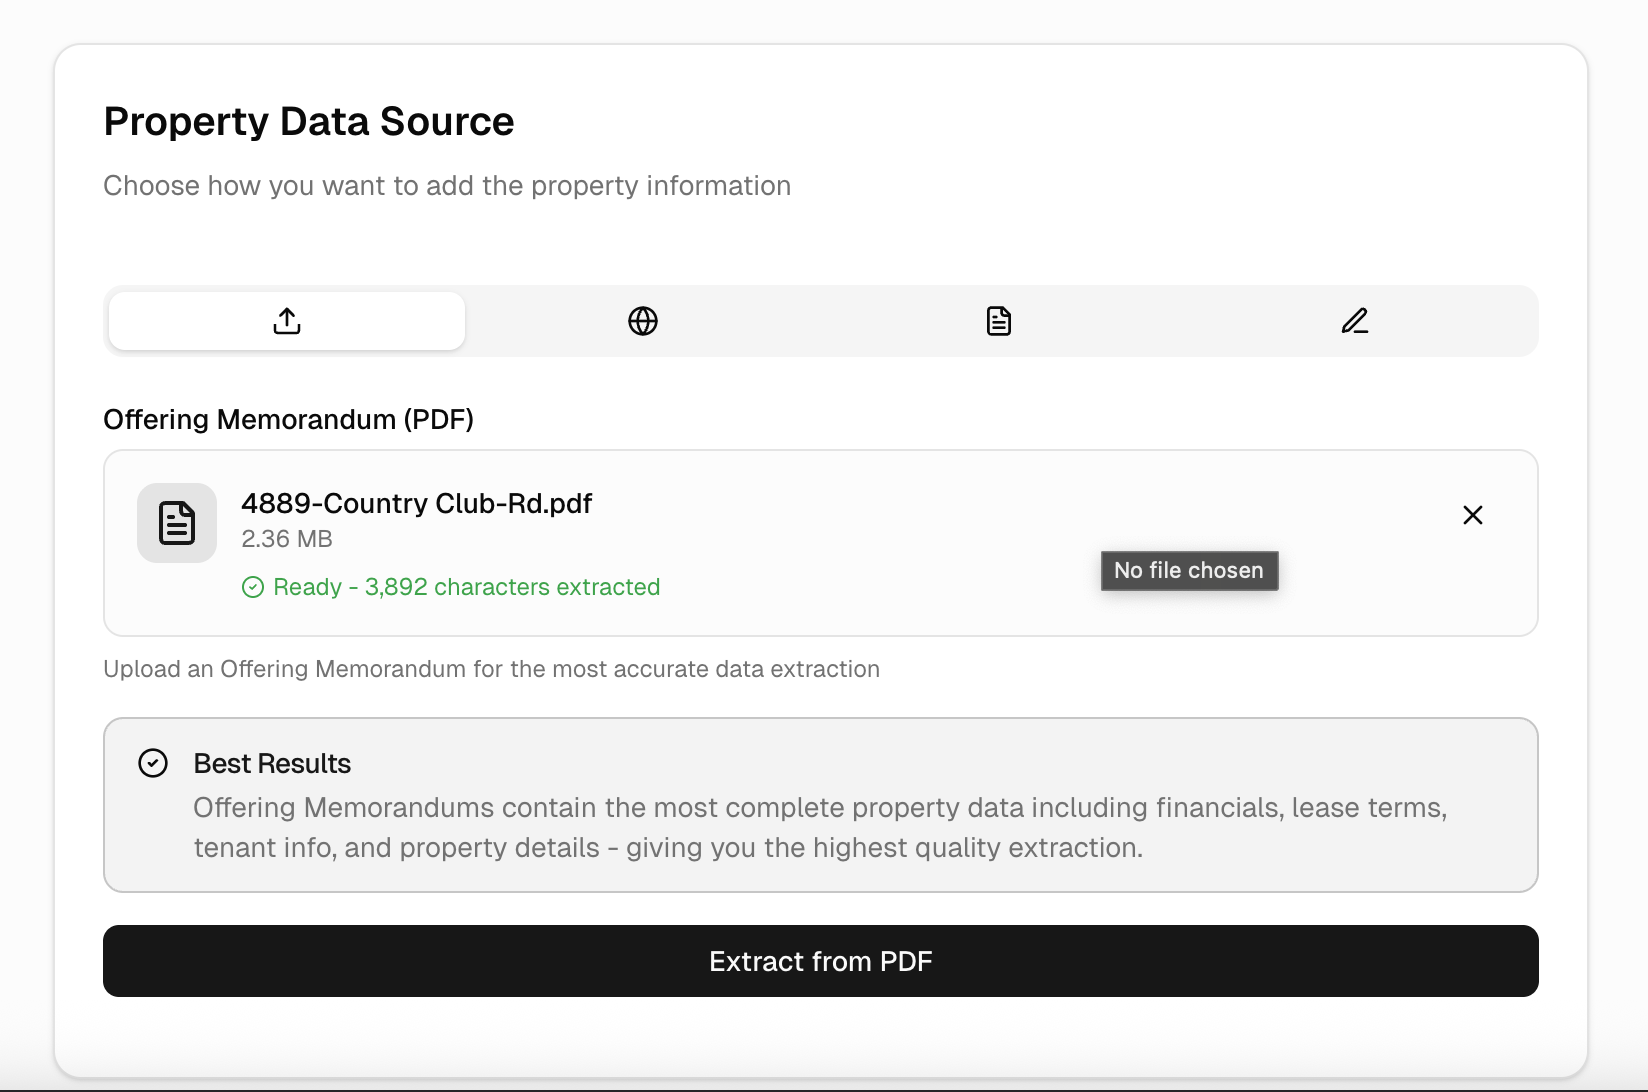This screenshot has width=1648, height=1092.
Task: Click the 'Upload an Offering Memorandum' helper text
Action: click(491, 669)
